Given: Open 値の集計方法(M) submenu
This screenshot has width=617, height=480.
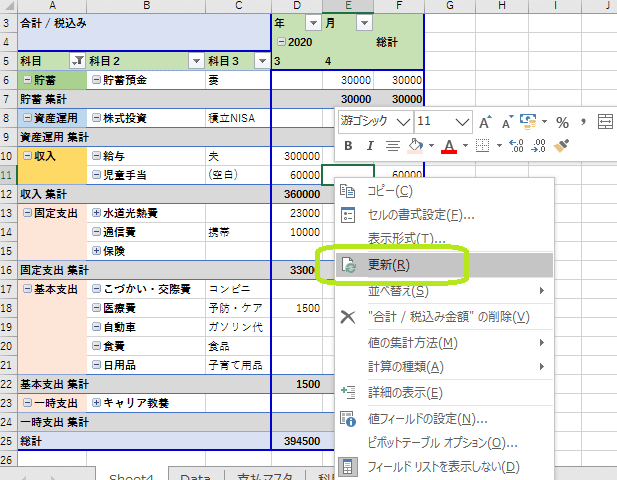Looking at the screenshot, I should coord(444,343).
